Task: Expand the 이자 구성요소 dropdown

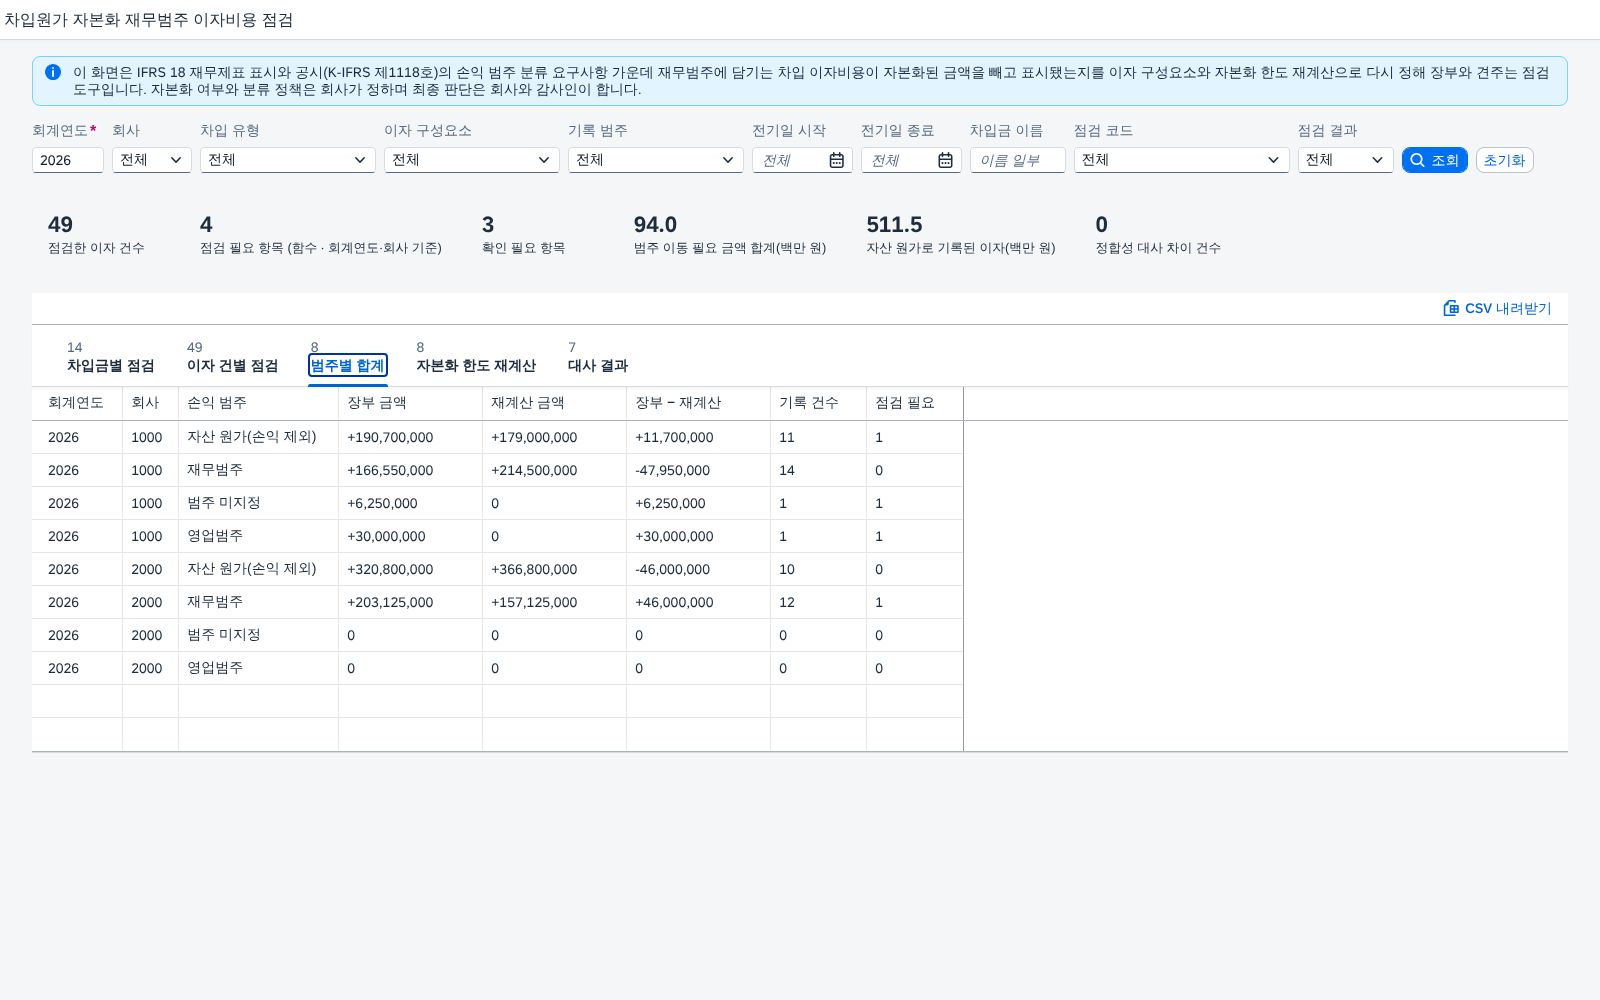Action: click(472, 160)
